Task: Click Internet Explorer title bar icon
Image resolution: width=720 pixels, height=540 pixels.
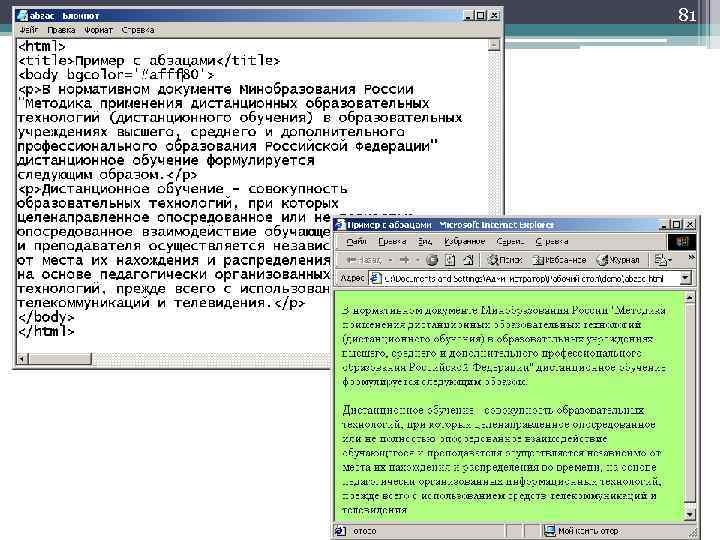Action: pos(340,225)
